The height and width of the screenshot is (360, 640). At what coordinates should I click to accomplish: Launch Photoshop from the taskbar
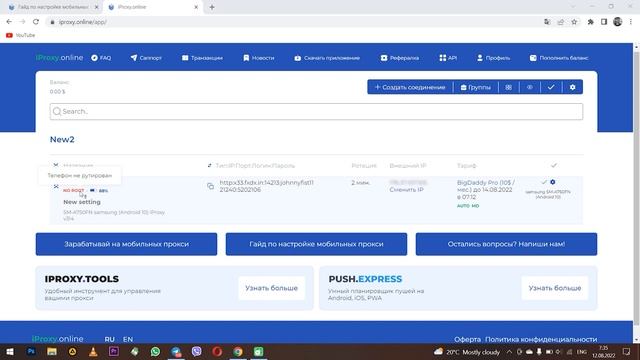[x=31, y=351]
